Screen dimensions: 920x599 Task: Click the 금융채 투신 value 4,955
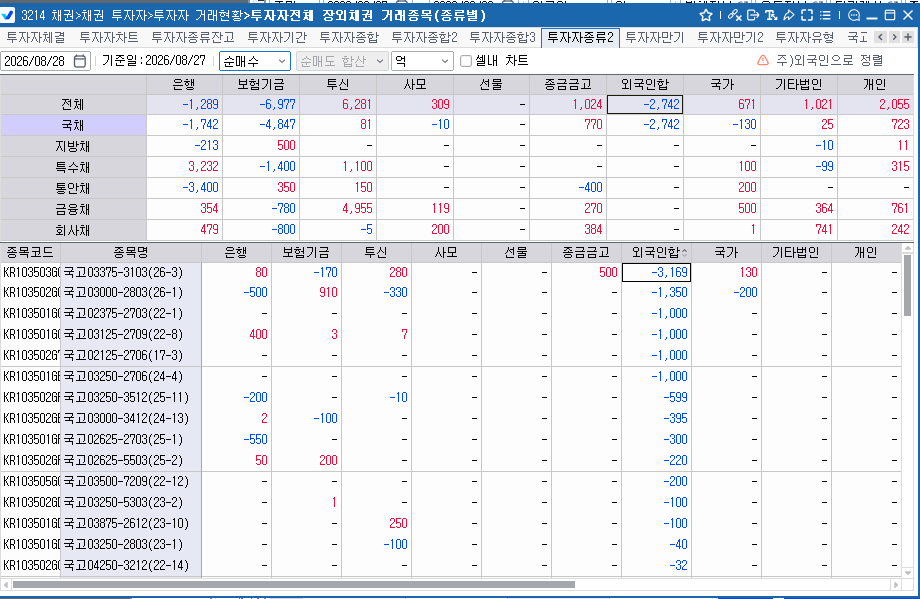[338, 209]
